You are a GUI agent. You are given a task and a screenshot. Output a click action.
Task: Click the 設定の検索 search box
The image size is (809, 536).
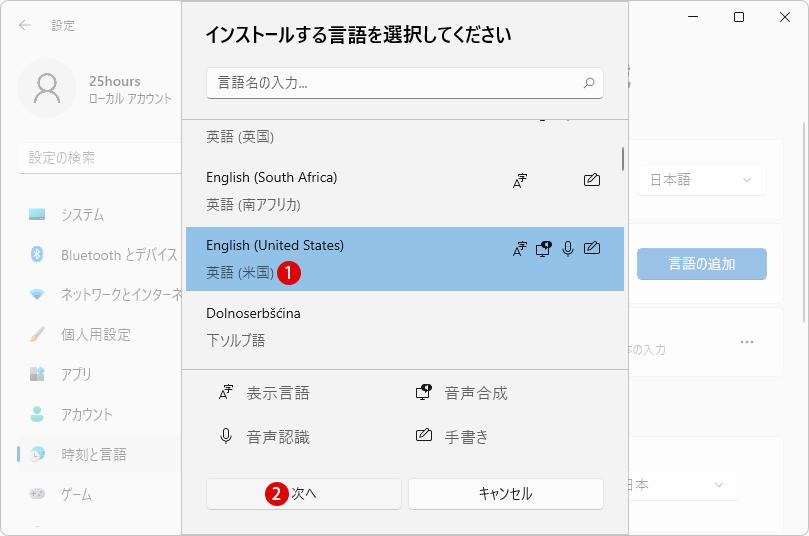pos(100,158)
